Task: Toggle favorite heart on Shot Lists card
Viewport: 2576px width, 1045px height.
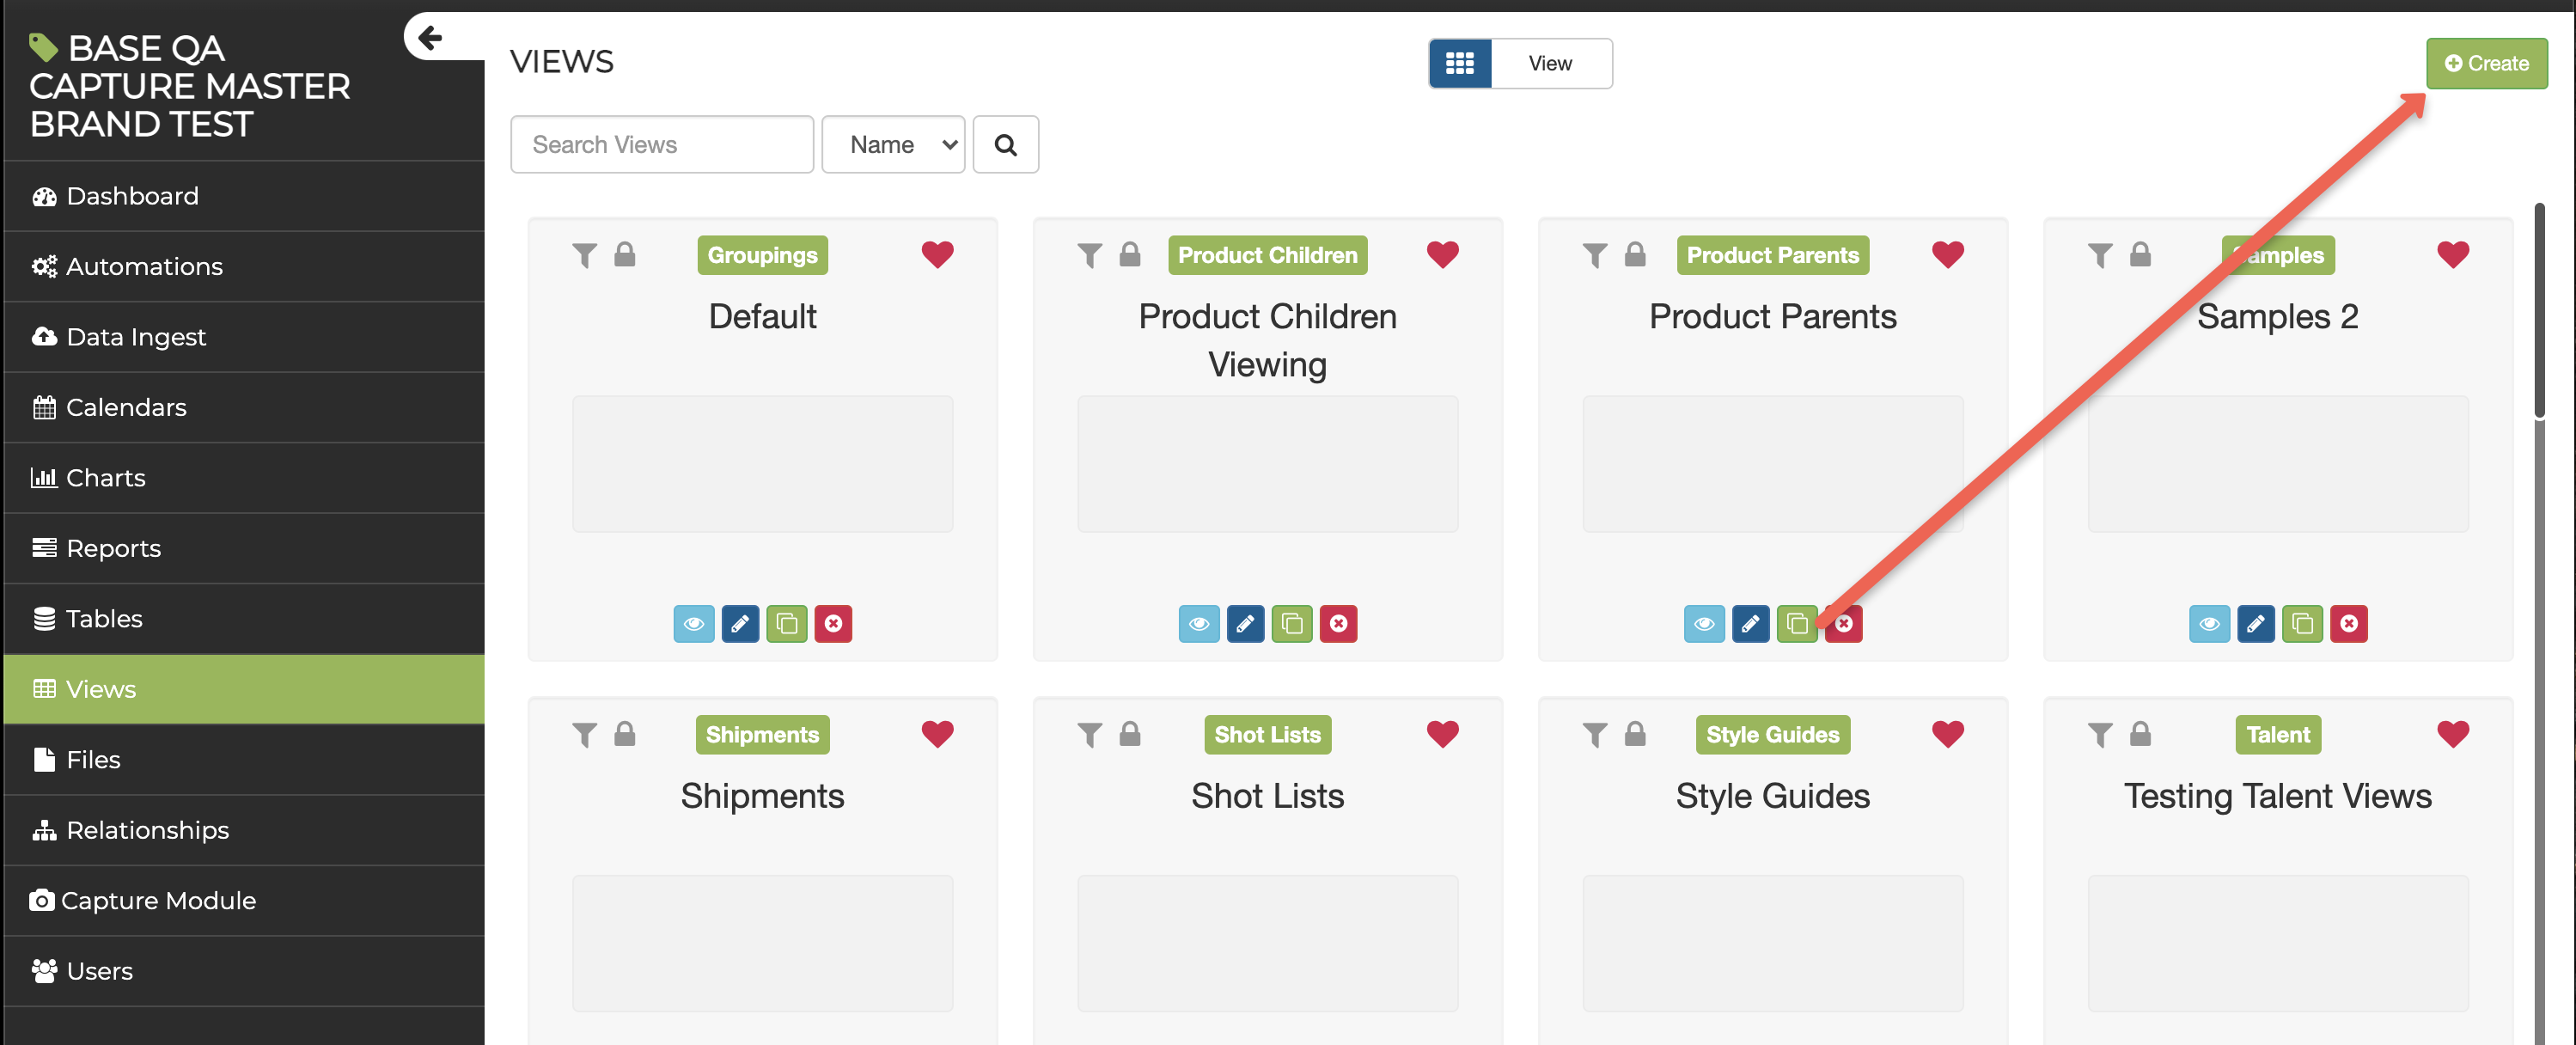Action: point(1442,734)
